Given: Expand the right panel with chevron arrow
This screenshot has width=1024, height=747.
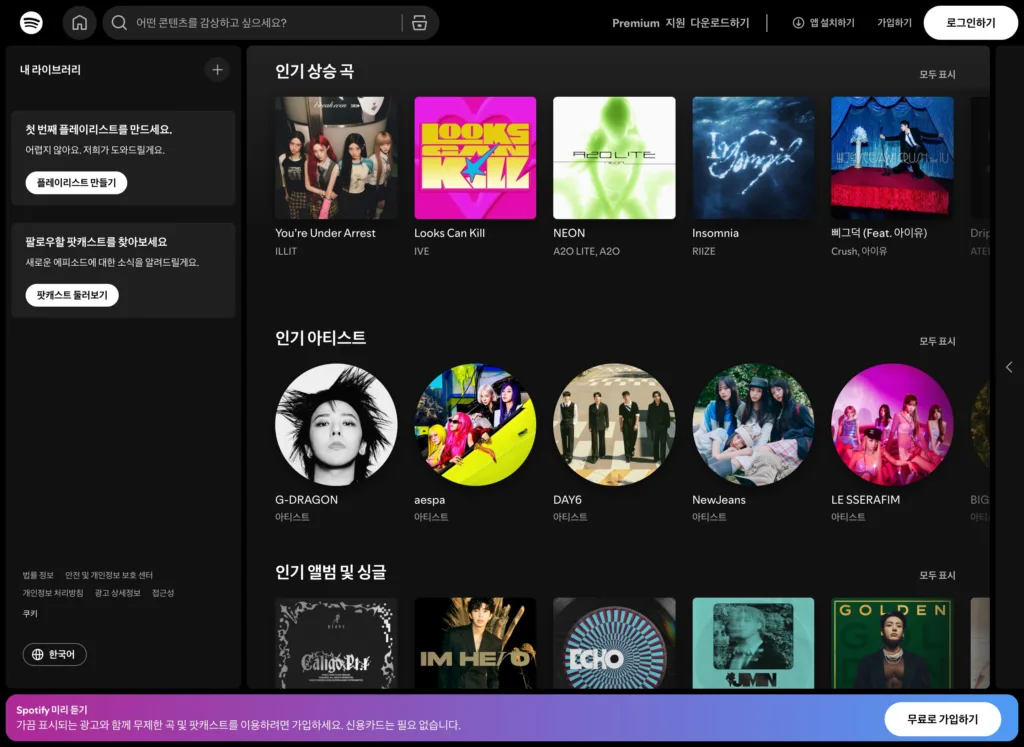Looking at the screenshot, I should [1009, 367].
